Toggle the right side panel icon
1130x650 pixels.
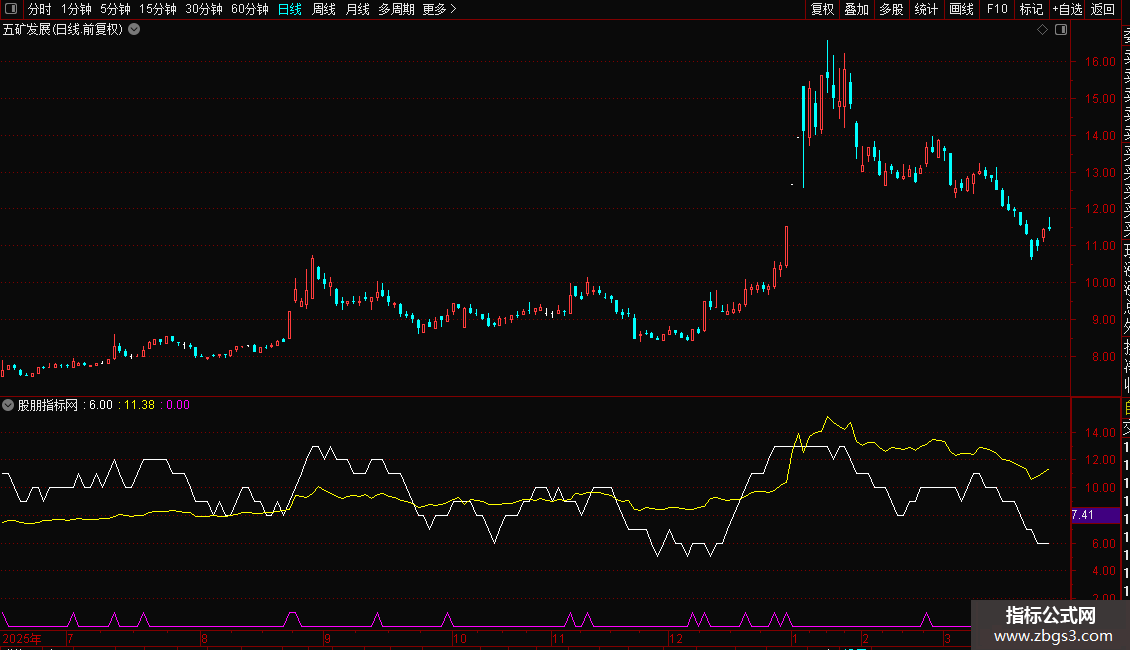point(1061,30)
